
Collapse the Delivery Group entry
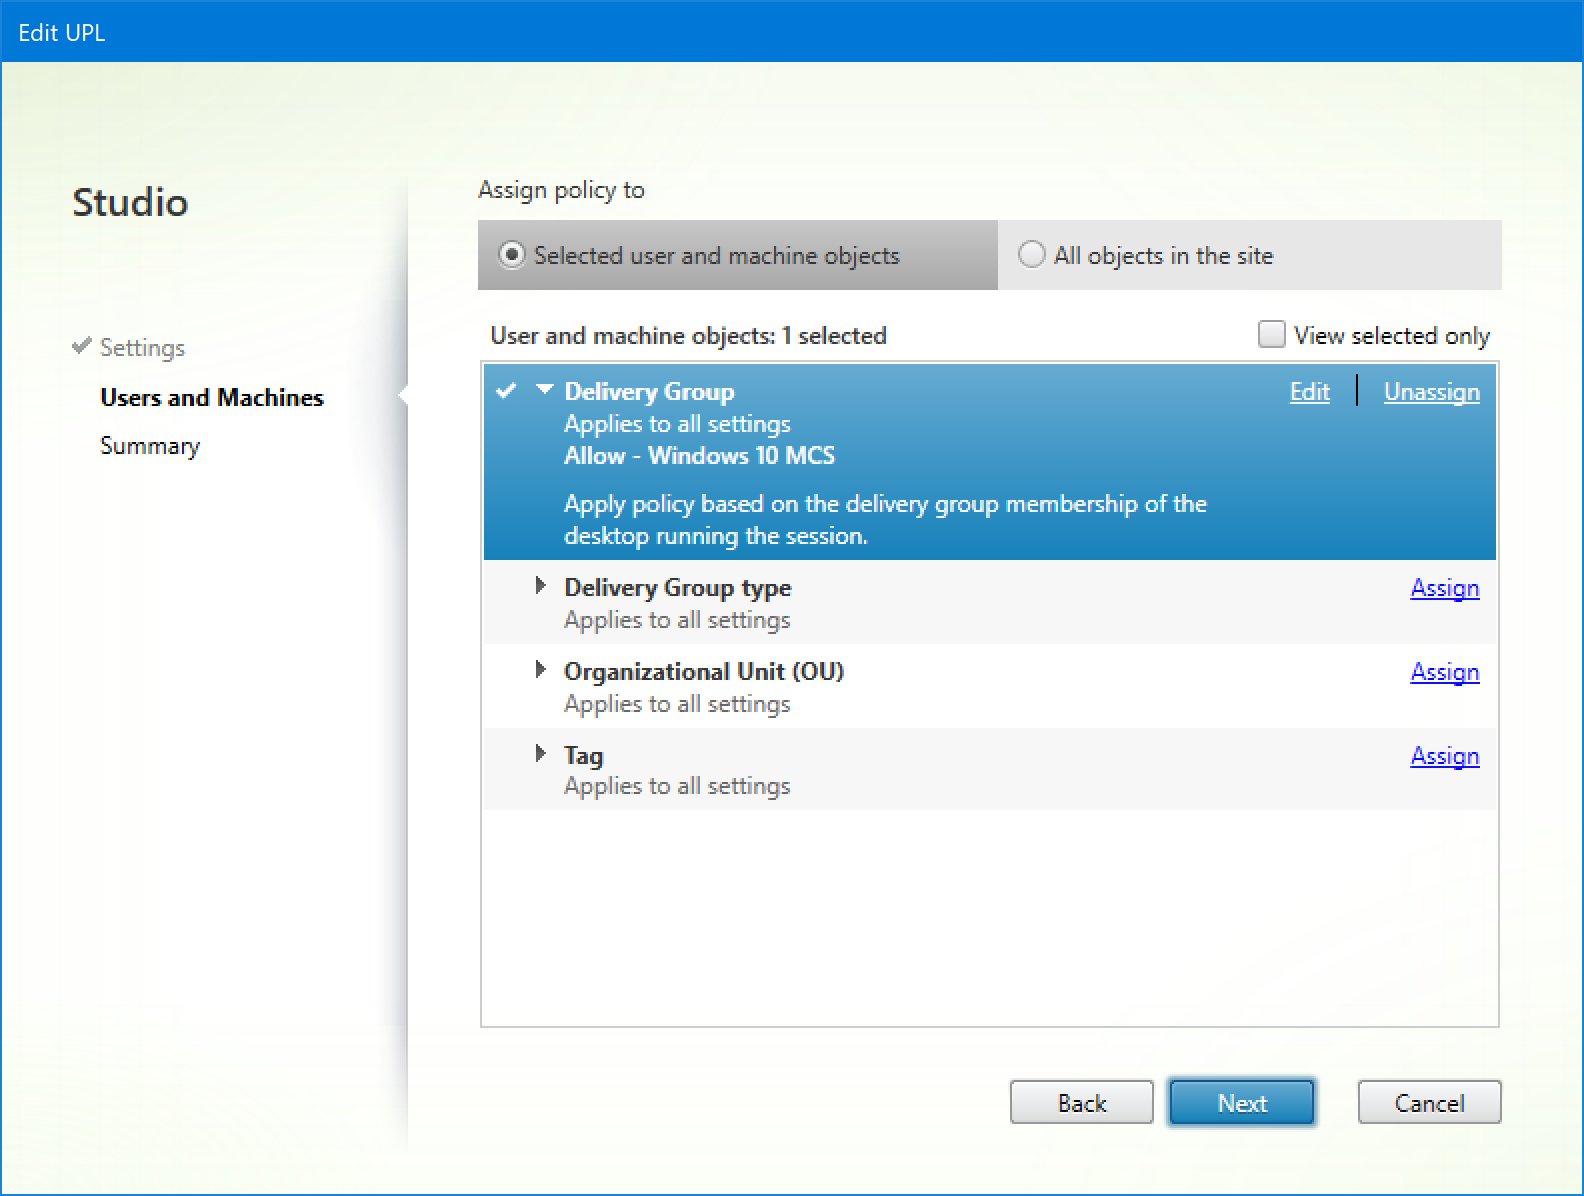pyautogui.click(x=544, y=390)
